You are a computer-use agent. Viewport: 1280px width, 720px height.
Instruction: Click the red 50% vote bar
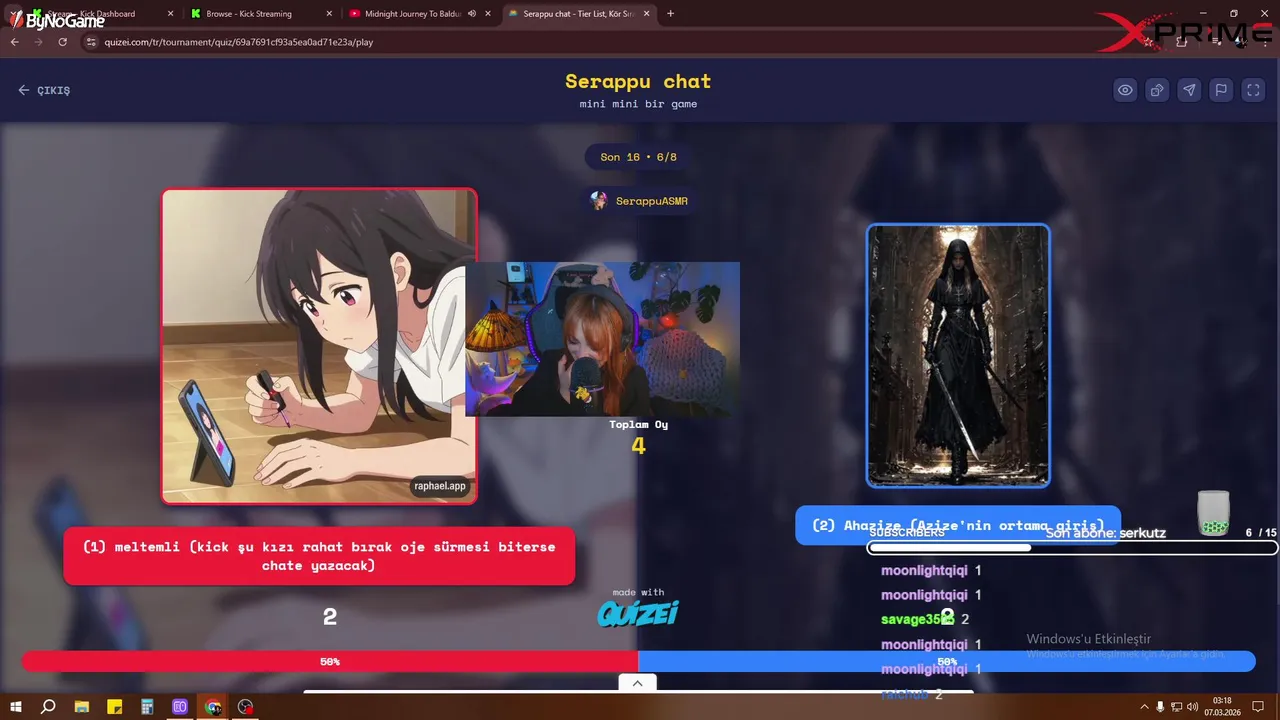click(x=330, y=661)
